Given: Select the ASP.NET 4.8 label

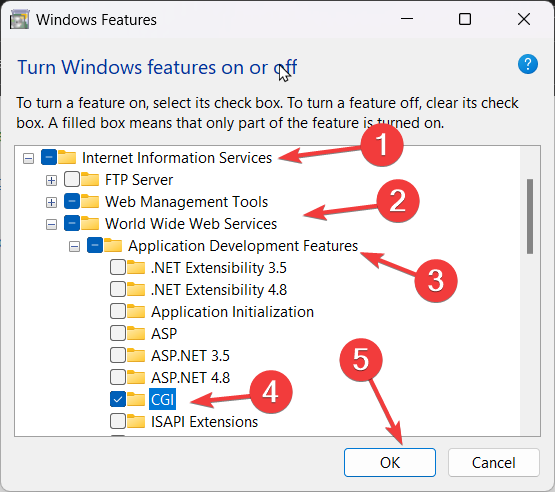Looking at the screenshot, I should tap(190, 378).
